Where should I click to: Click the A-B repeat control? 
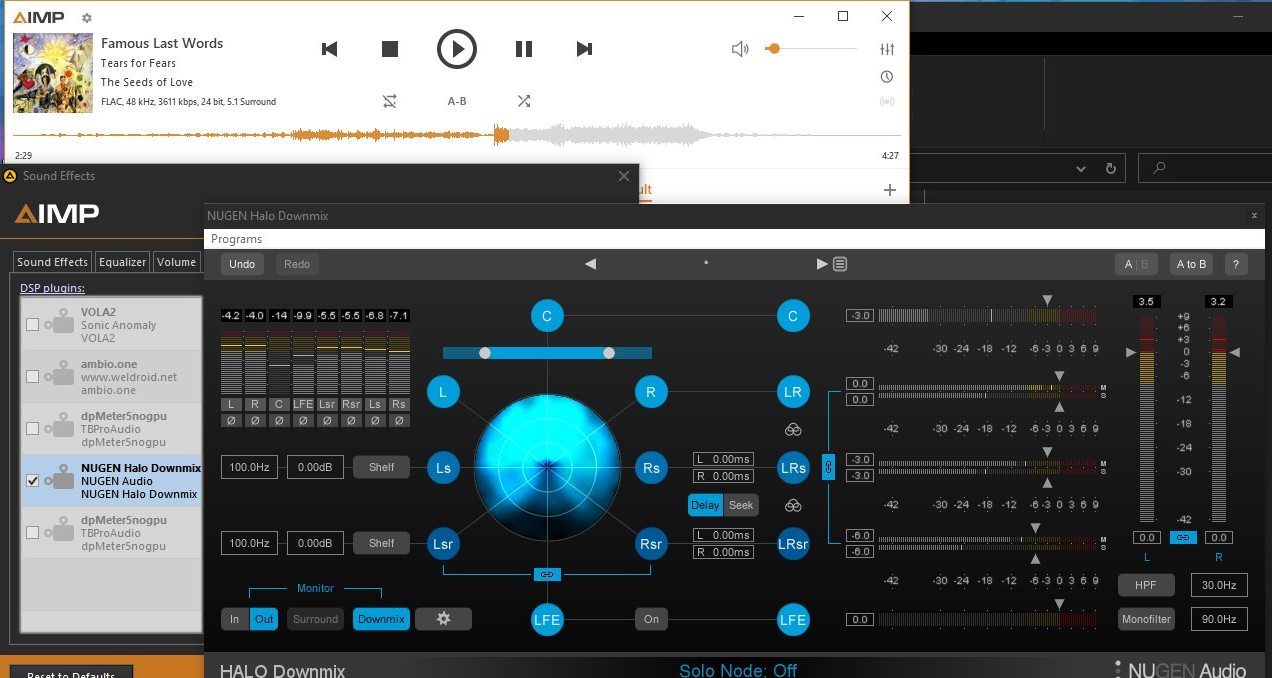(457, 101)
